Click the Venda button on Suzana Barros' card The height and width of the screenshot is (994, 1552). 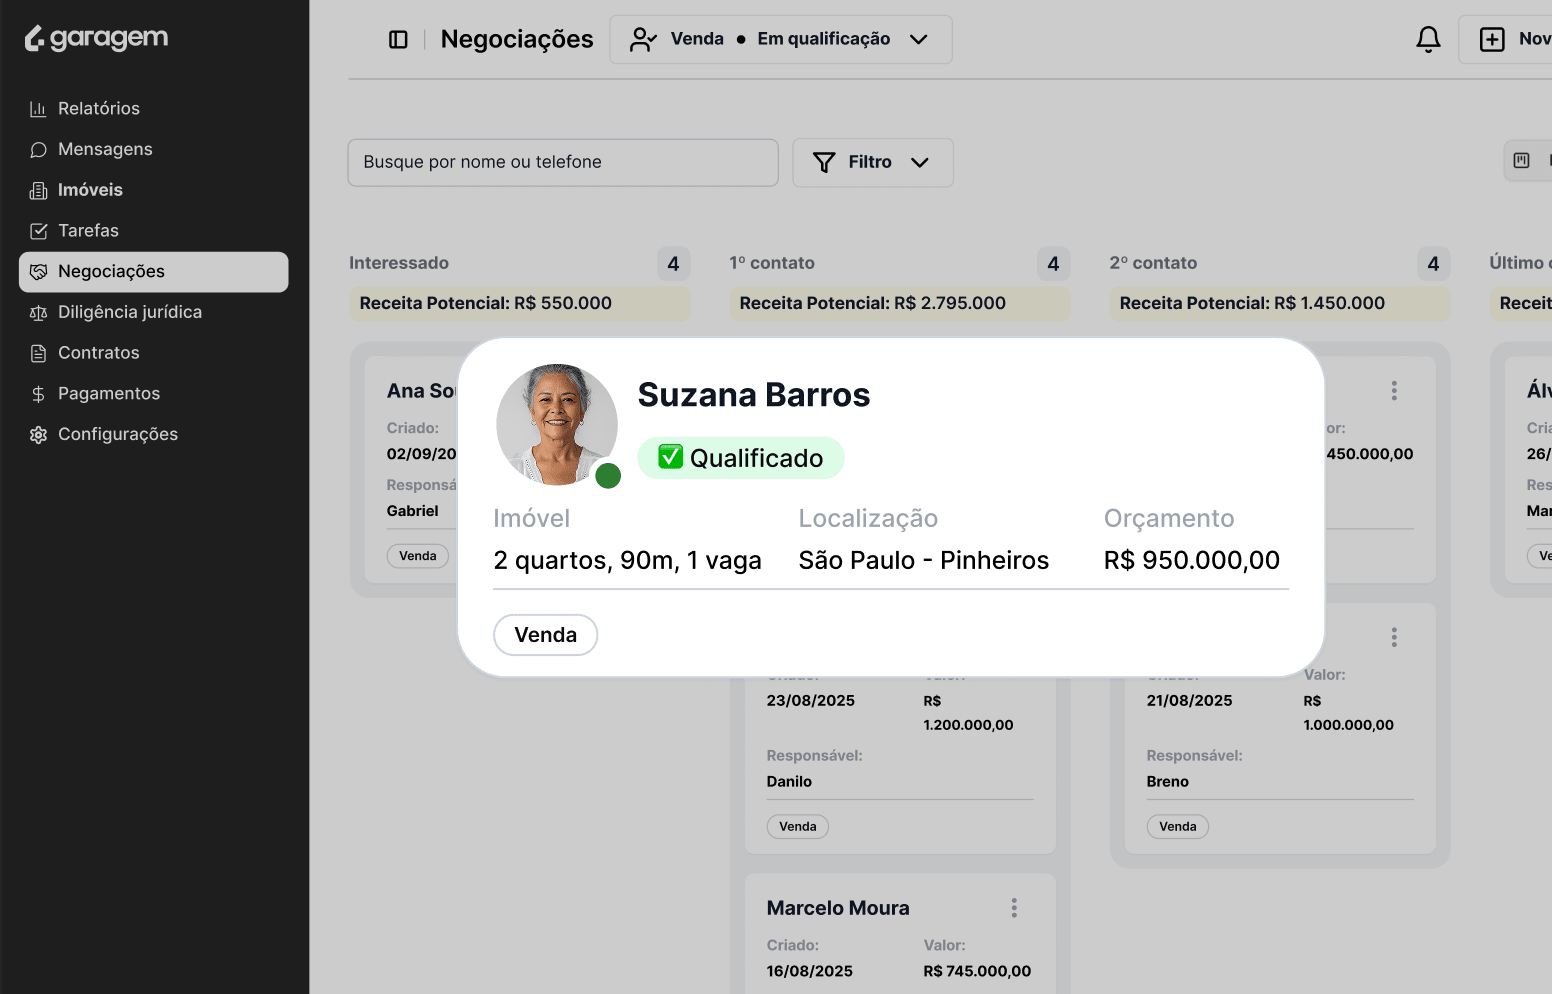tap(545, 634)
